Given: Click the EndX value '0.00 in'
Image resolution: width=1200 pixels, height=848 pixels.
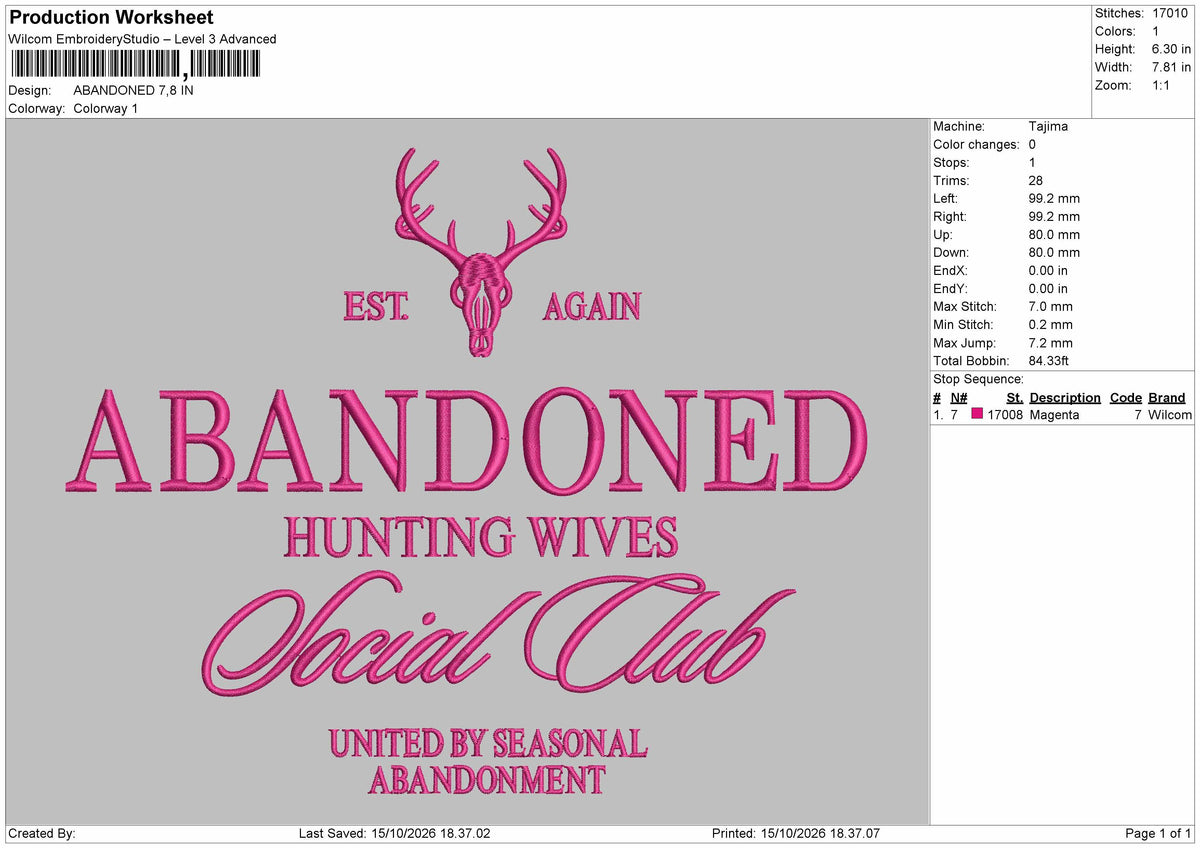Looking at the screenshot, I should coord(1048,270).
